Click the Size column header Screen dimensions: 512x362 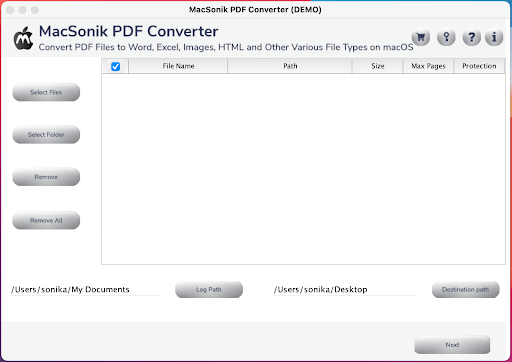[378, 66]
